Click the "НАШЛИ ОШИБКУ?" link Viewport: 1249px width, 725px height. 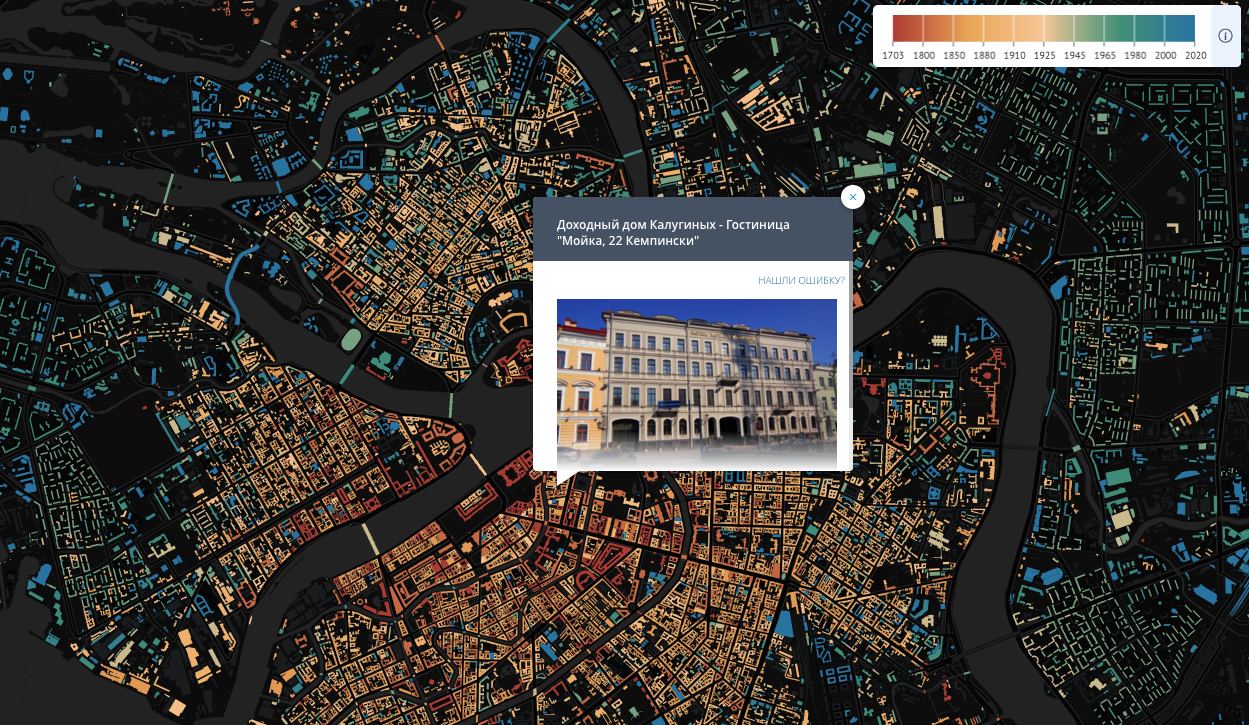click(x=801, y=281)
